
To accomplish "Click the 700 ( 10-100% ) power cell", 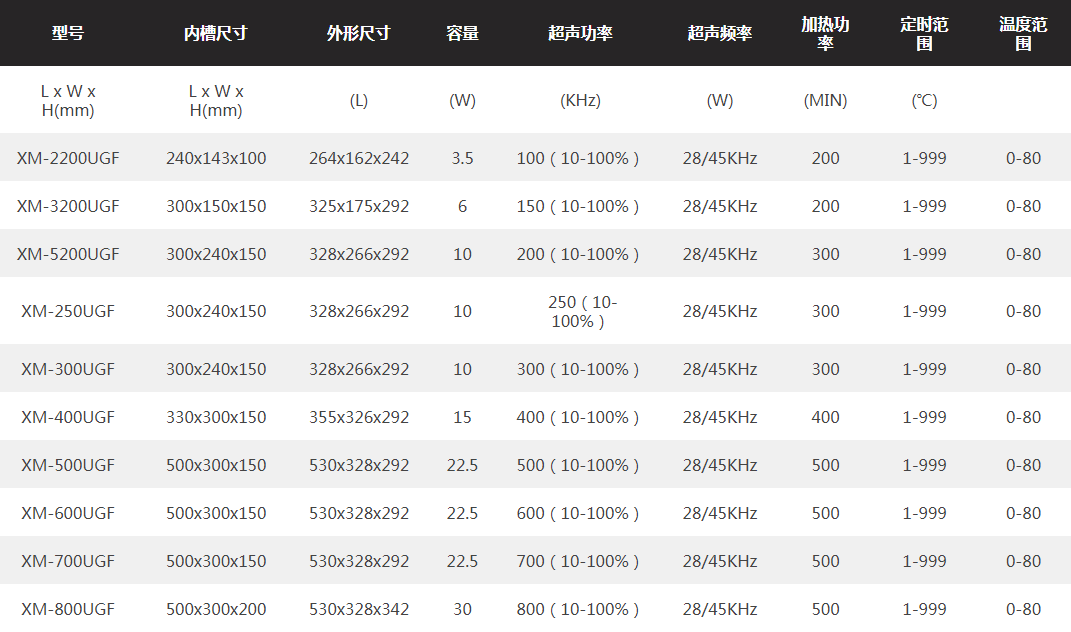I will 578,561.
